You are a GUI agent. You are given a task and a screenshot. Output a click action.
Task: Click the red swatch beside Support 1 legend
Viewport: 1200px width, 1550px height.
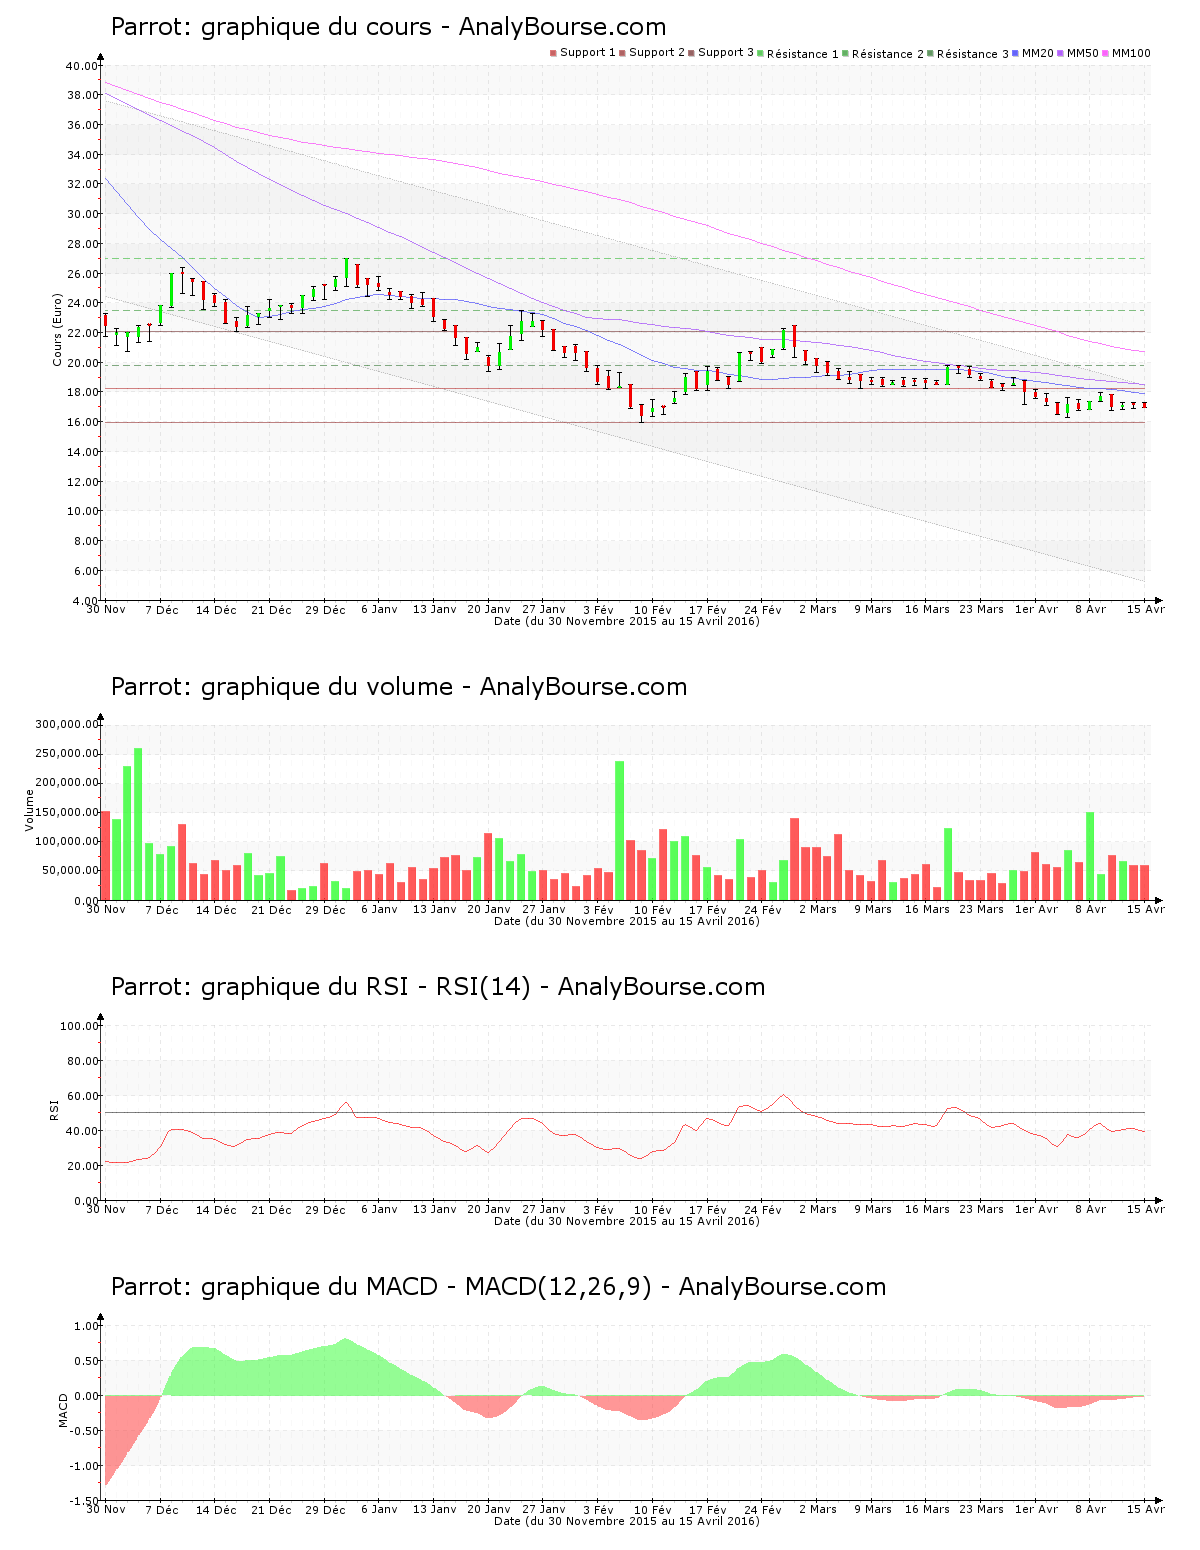553,53
